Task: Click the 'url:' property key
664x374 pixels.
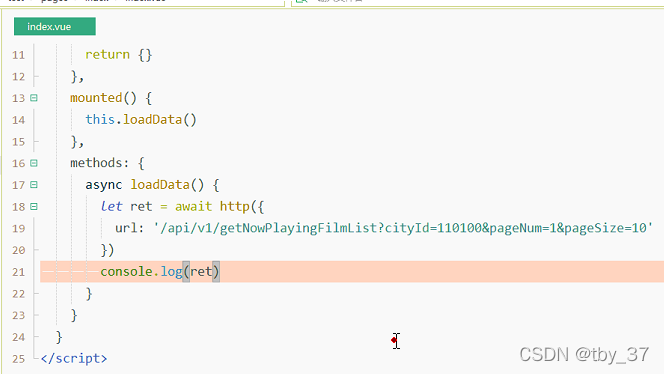Action: pos(130,228)
